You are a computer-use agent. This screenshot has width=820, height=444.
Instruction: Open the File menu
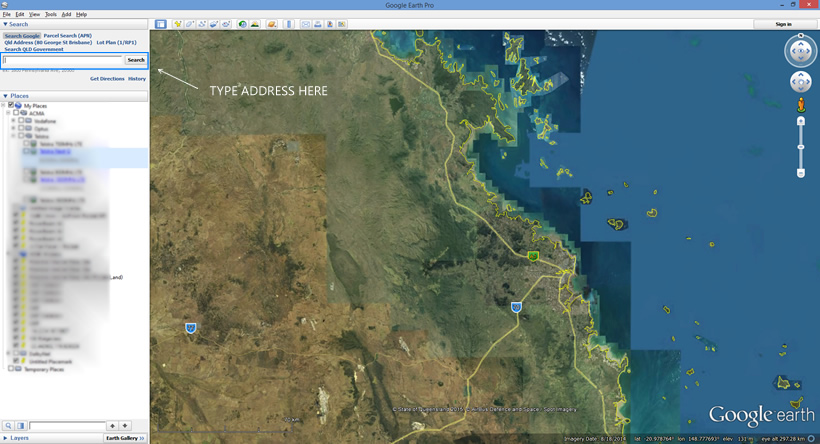[6, 15]
